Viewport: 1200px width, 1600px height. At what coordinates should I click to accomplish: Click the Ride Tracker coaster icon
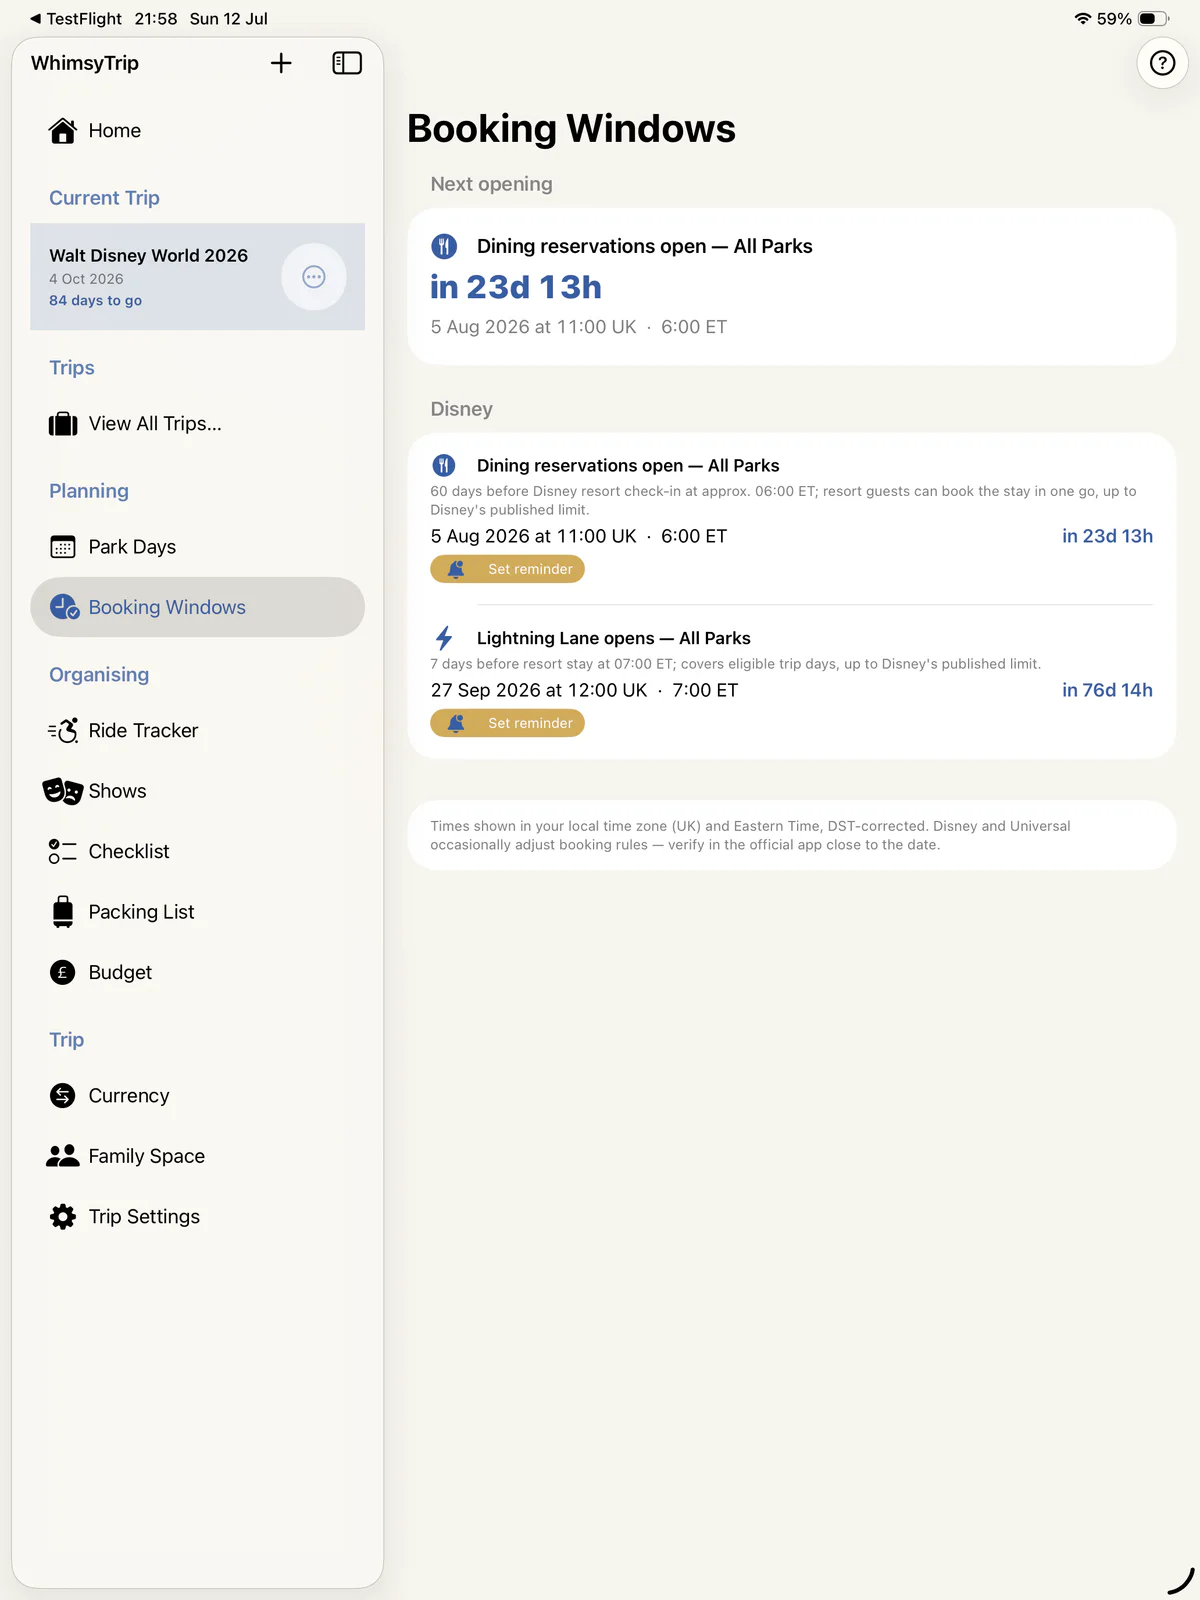pos(63,731)
